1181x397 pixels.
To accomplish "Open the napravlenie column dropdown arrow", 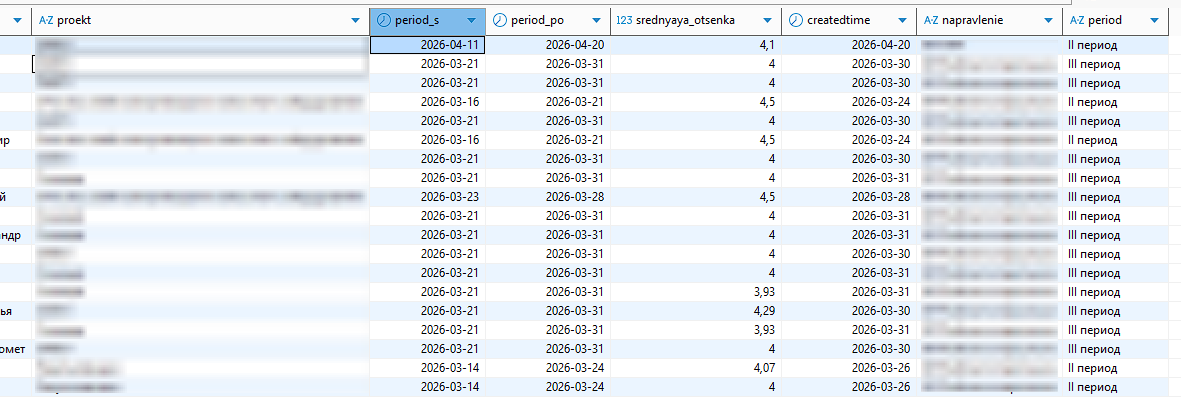I will 1048,21.
